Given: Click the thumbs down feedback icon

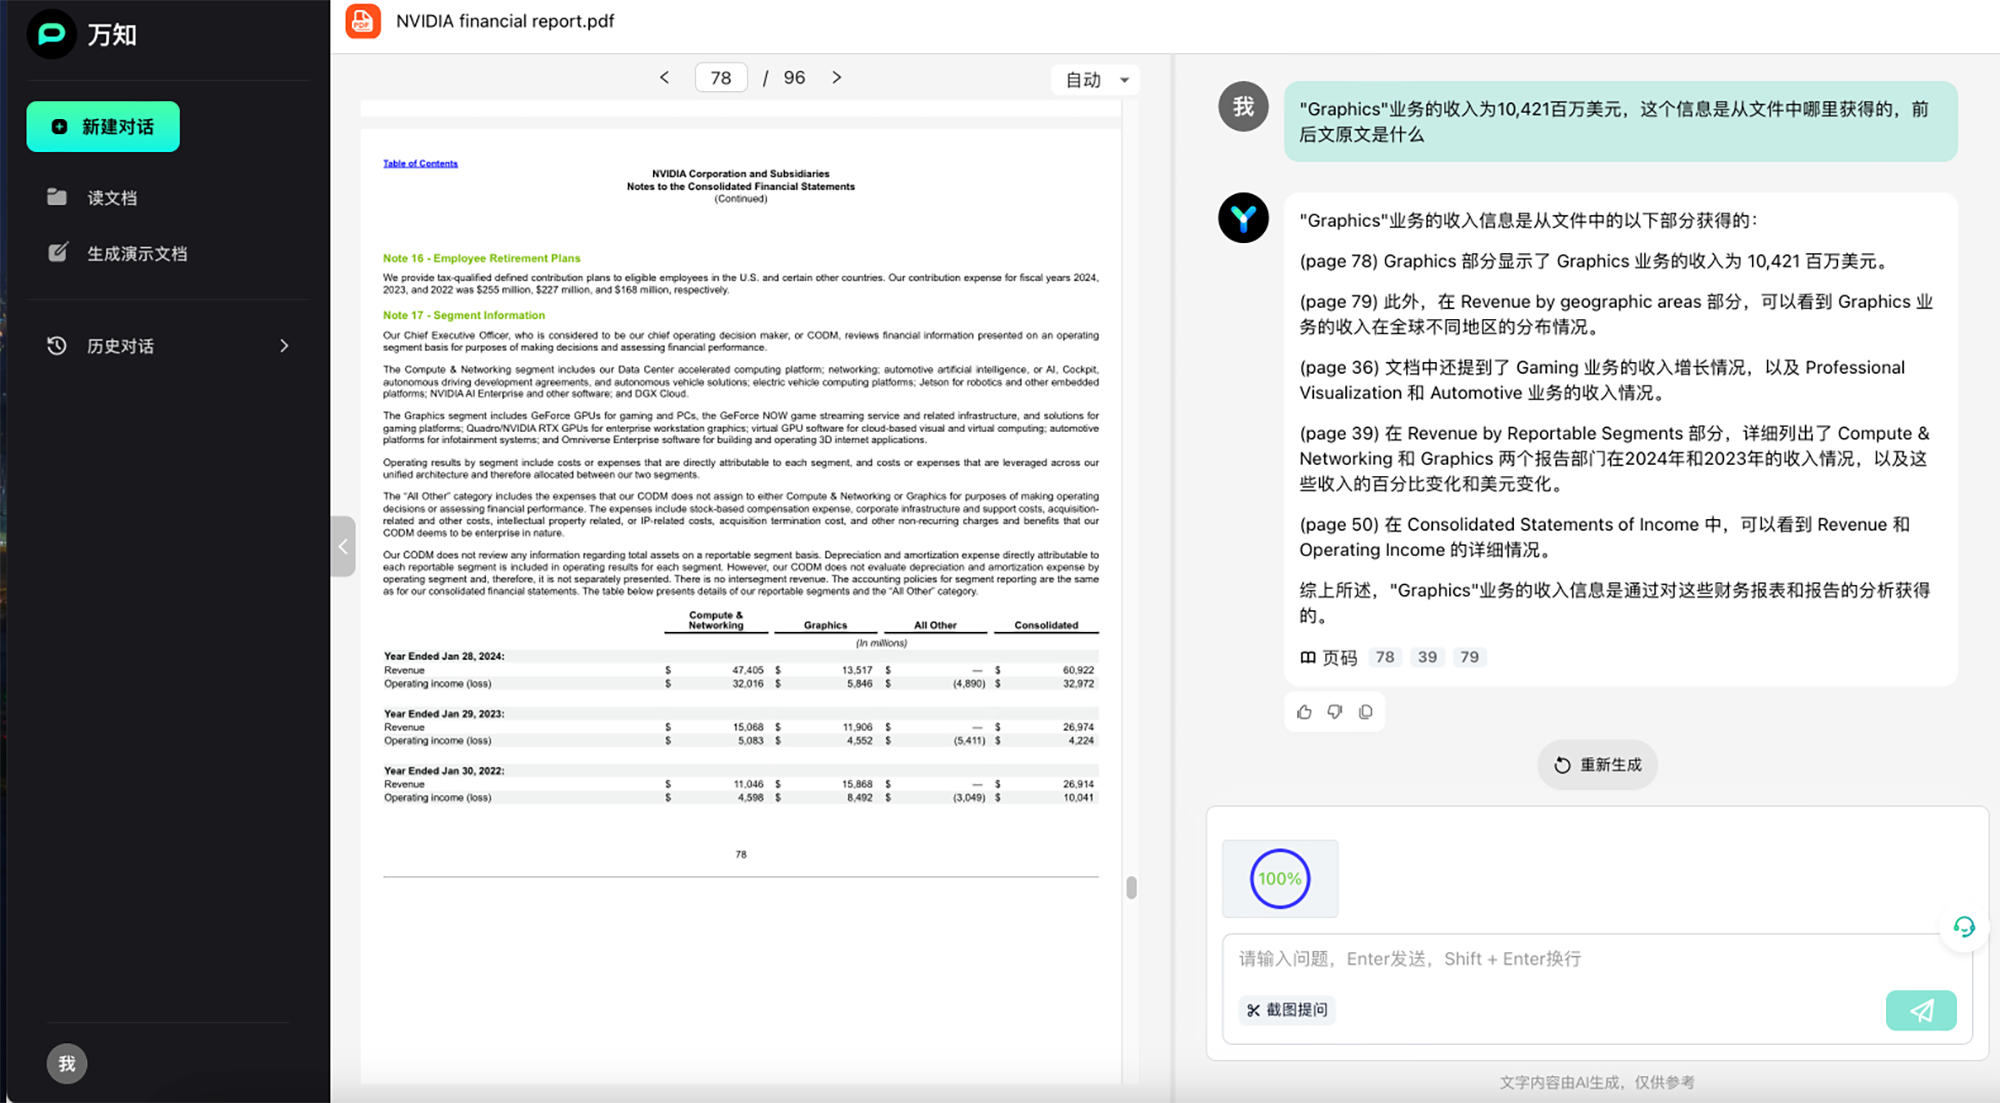Looking at the screenshot, I should (1335, 712).
